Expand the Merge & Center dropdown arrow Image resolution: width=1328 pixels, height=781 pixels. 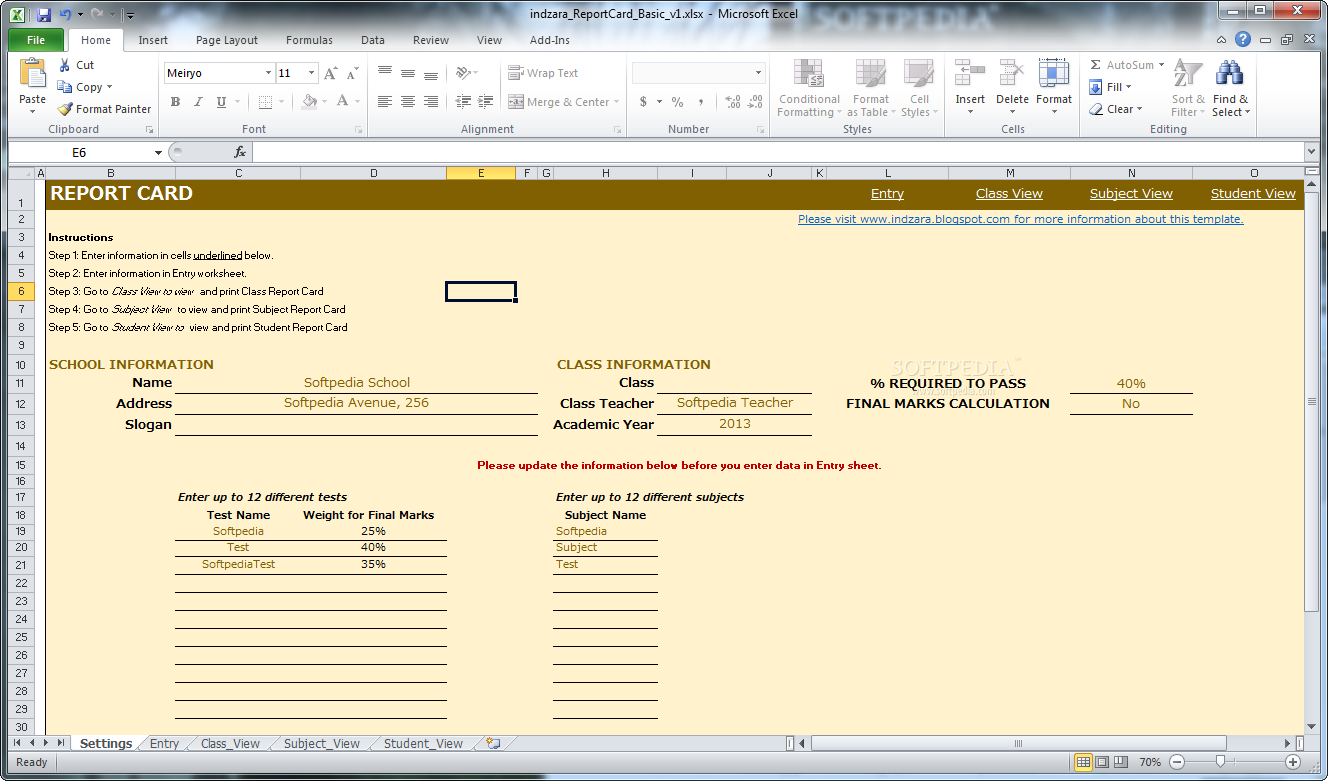coord(616,102)
